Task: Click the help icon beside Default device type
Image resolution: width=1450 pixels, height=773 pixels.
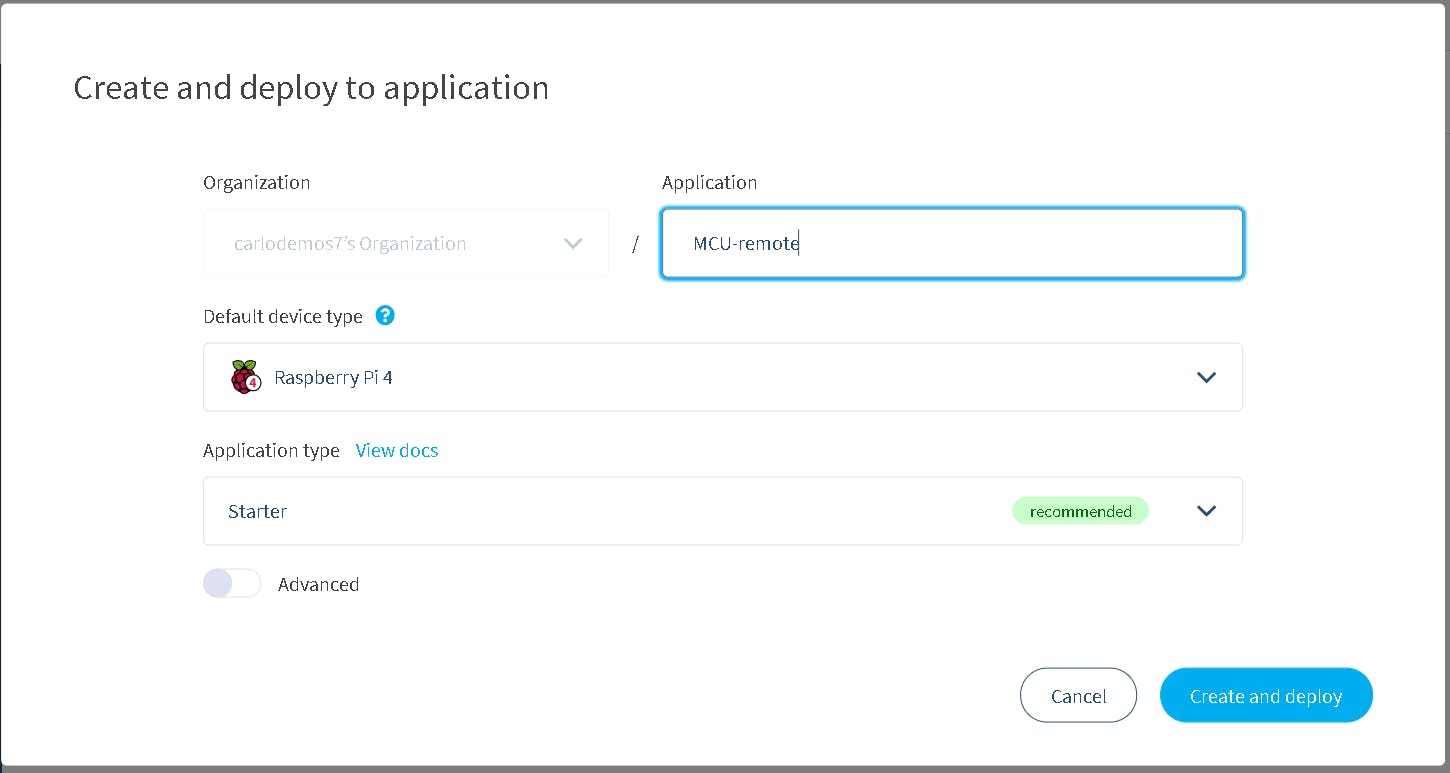Action: point(385,315)
